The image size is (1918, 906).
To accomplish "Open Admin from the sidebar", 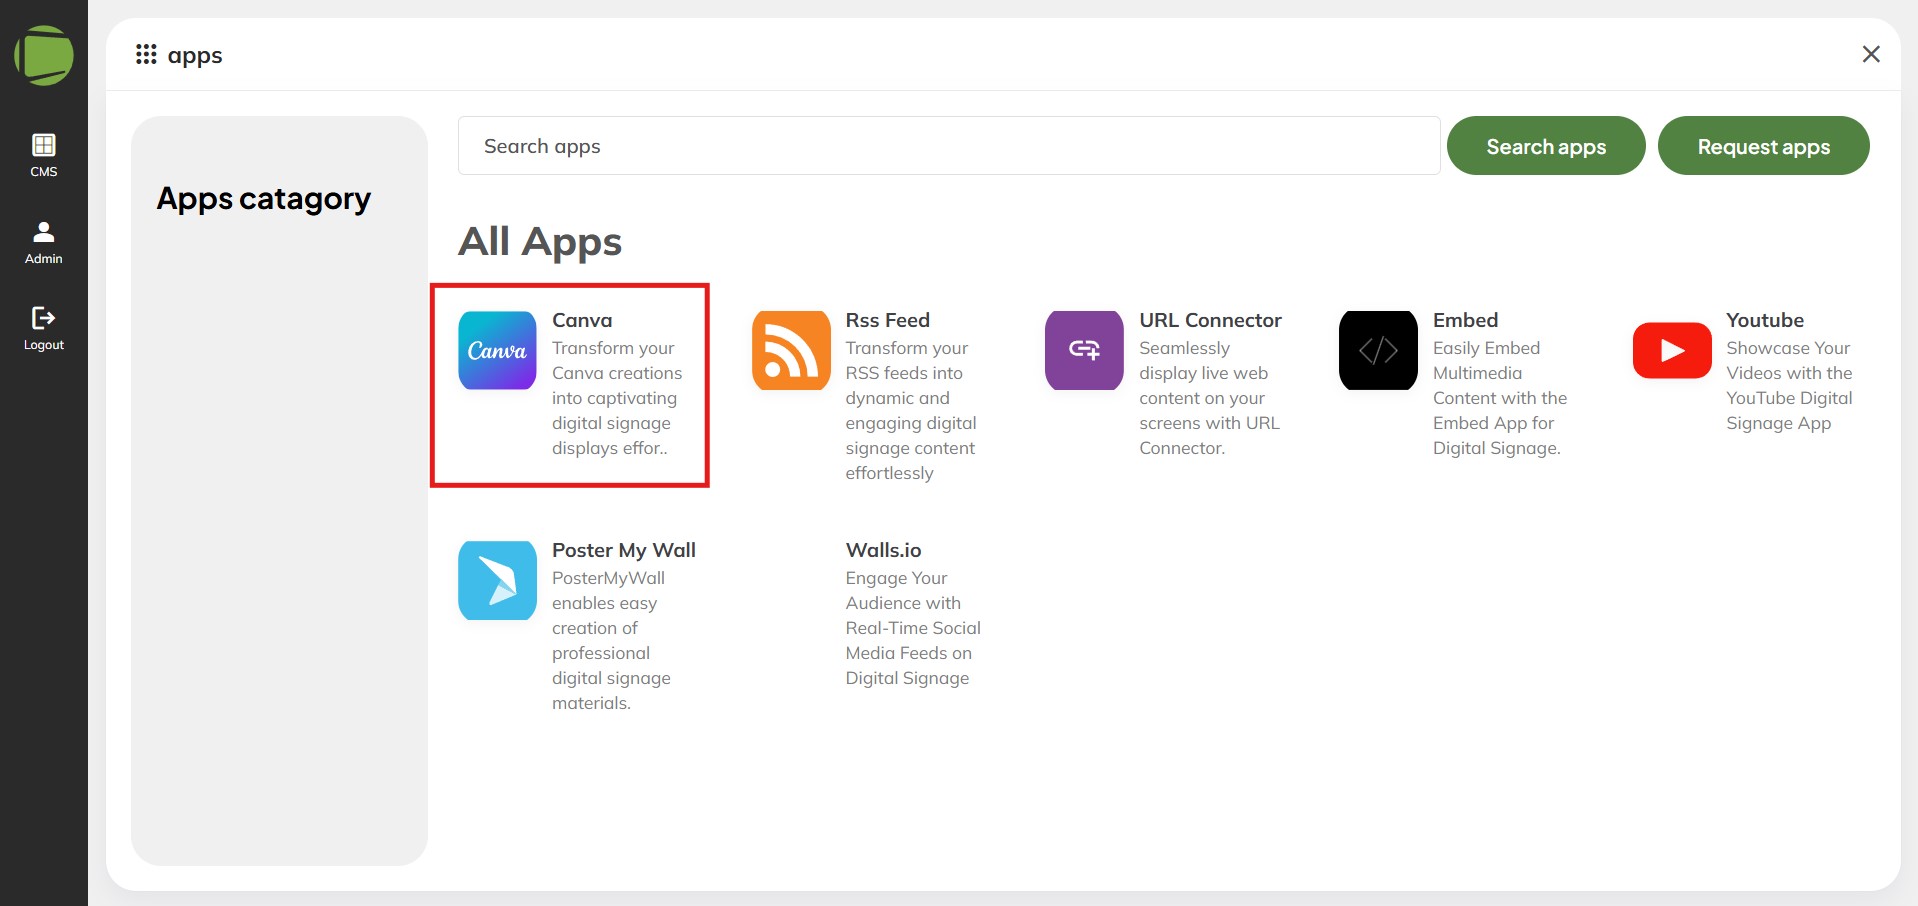I will pos(44,242).
